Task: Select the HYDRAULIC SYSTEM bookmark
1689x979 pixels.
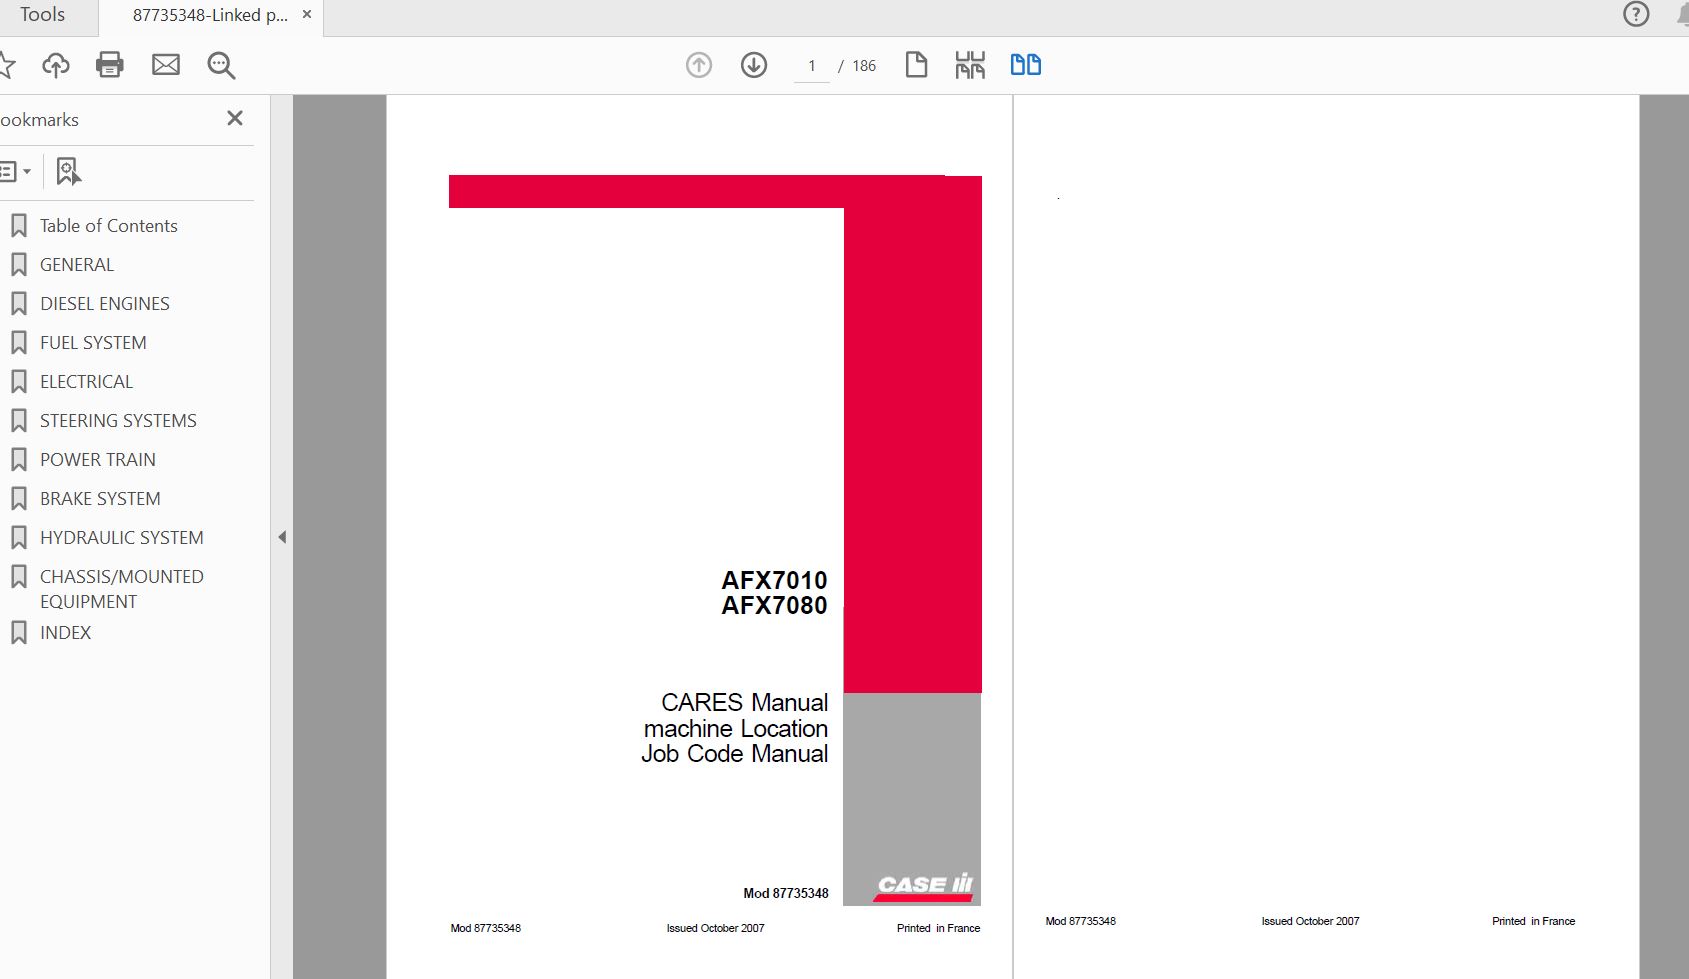Action: pyautogui.click(x=122, y=538)
